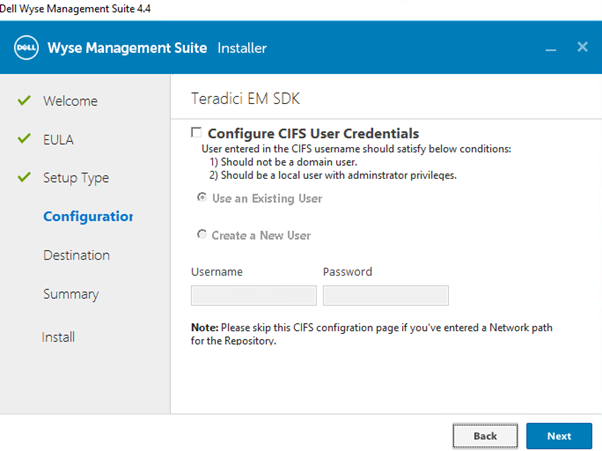Select the Configuration step
602x451 pixels.
pos(87,216)
